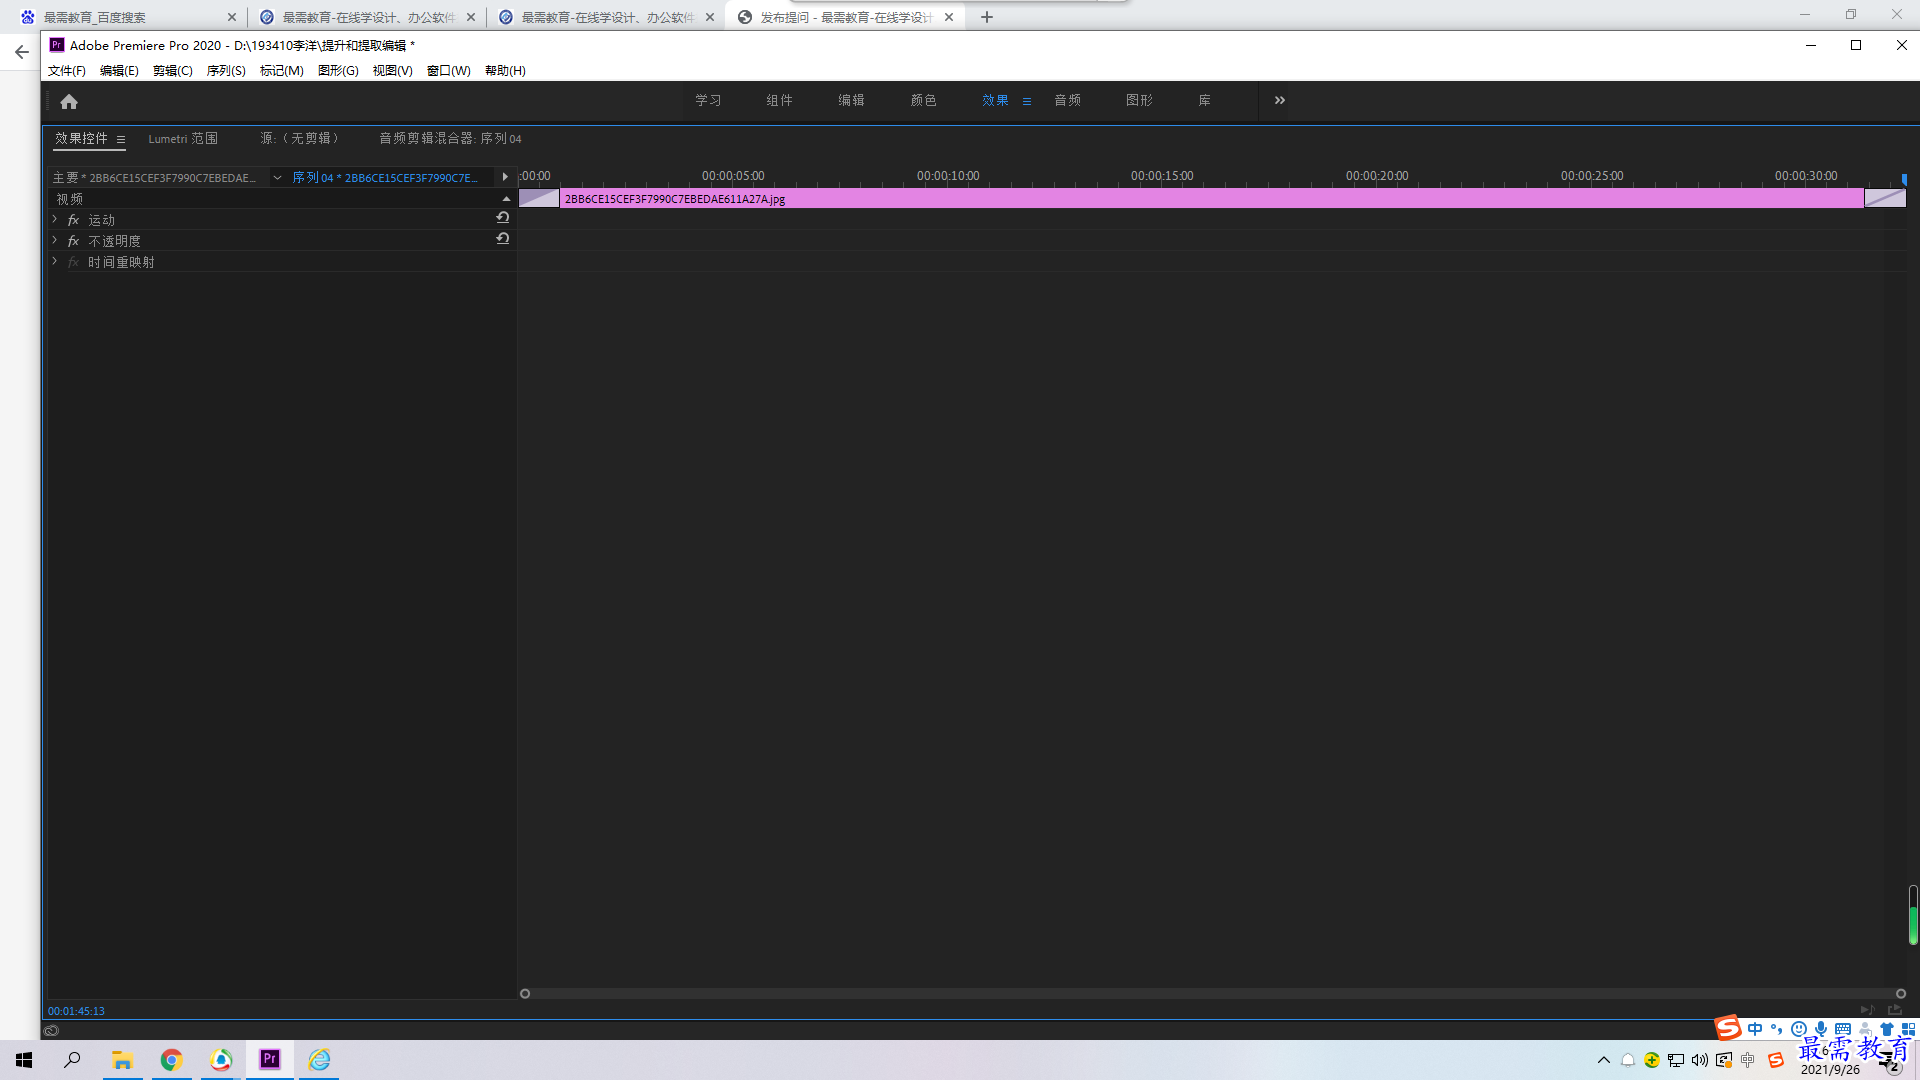Open the Sogou toolbox grid icon

tap(1908, 1029)
